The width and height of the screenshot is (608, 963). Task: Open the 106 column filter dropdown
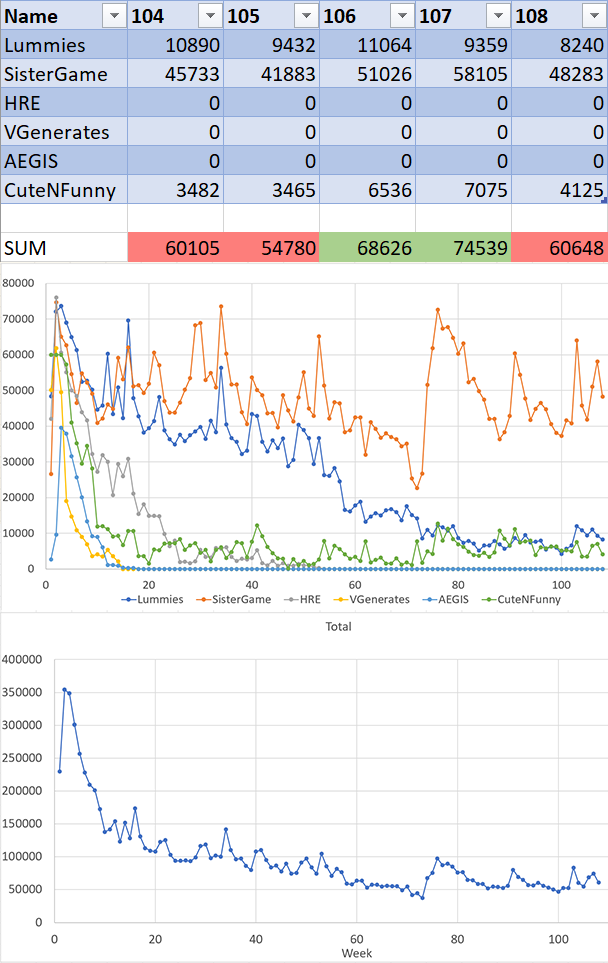coord(402,16)
